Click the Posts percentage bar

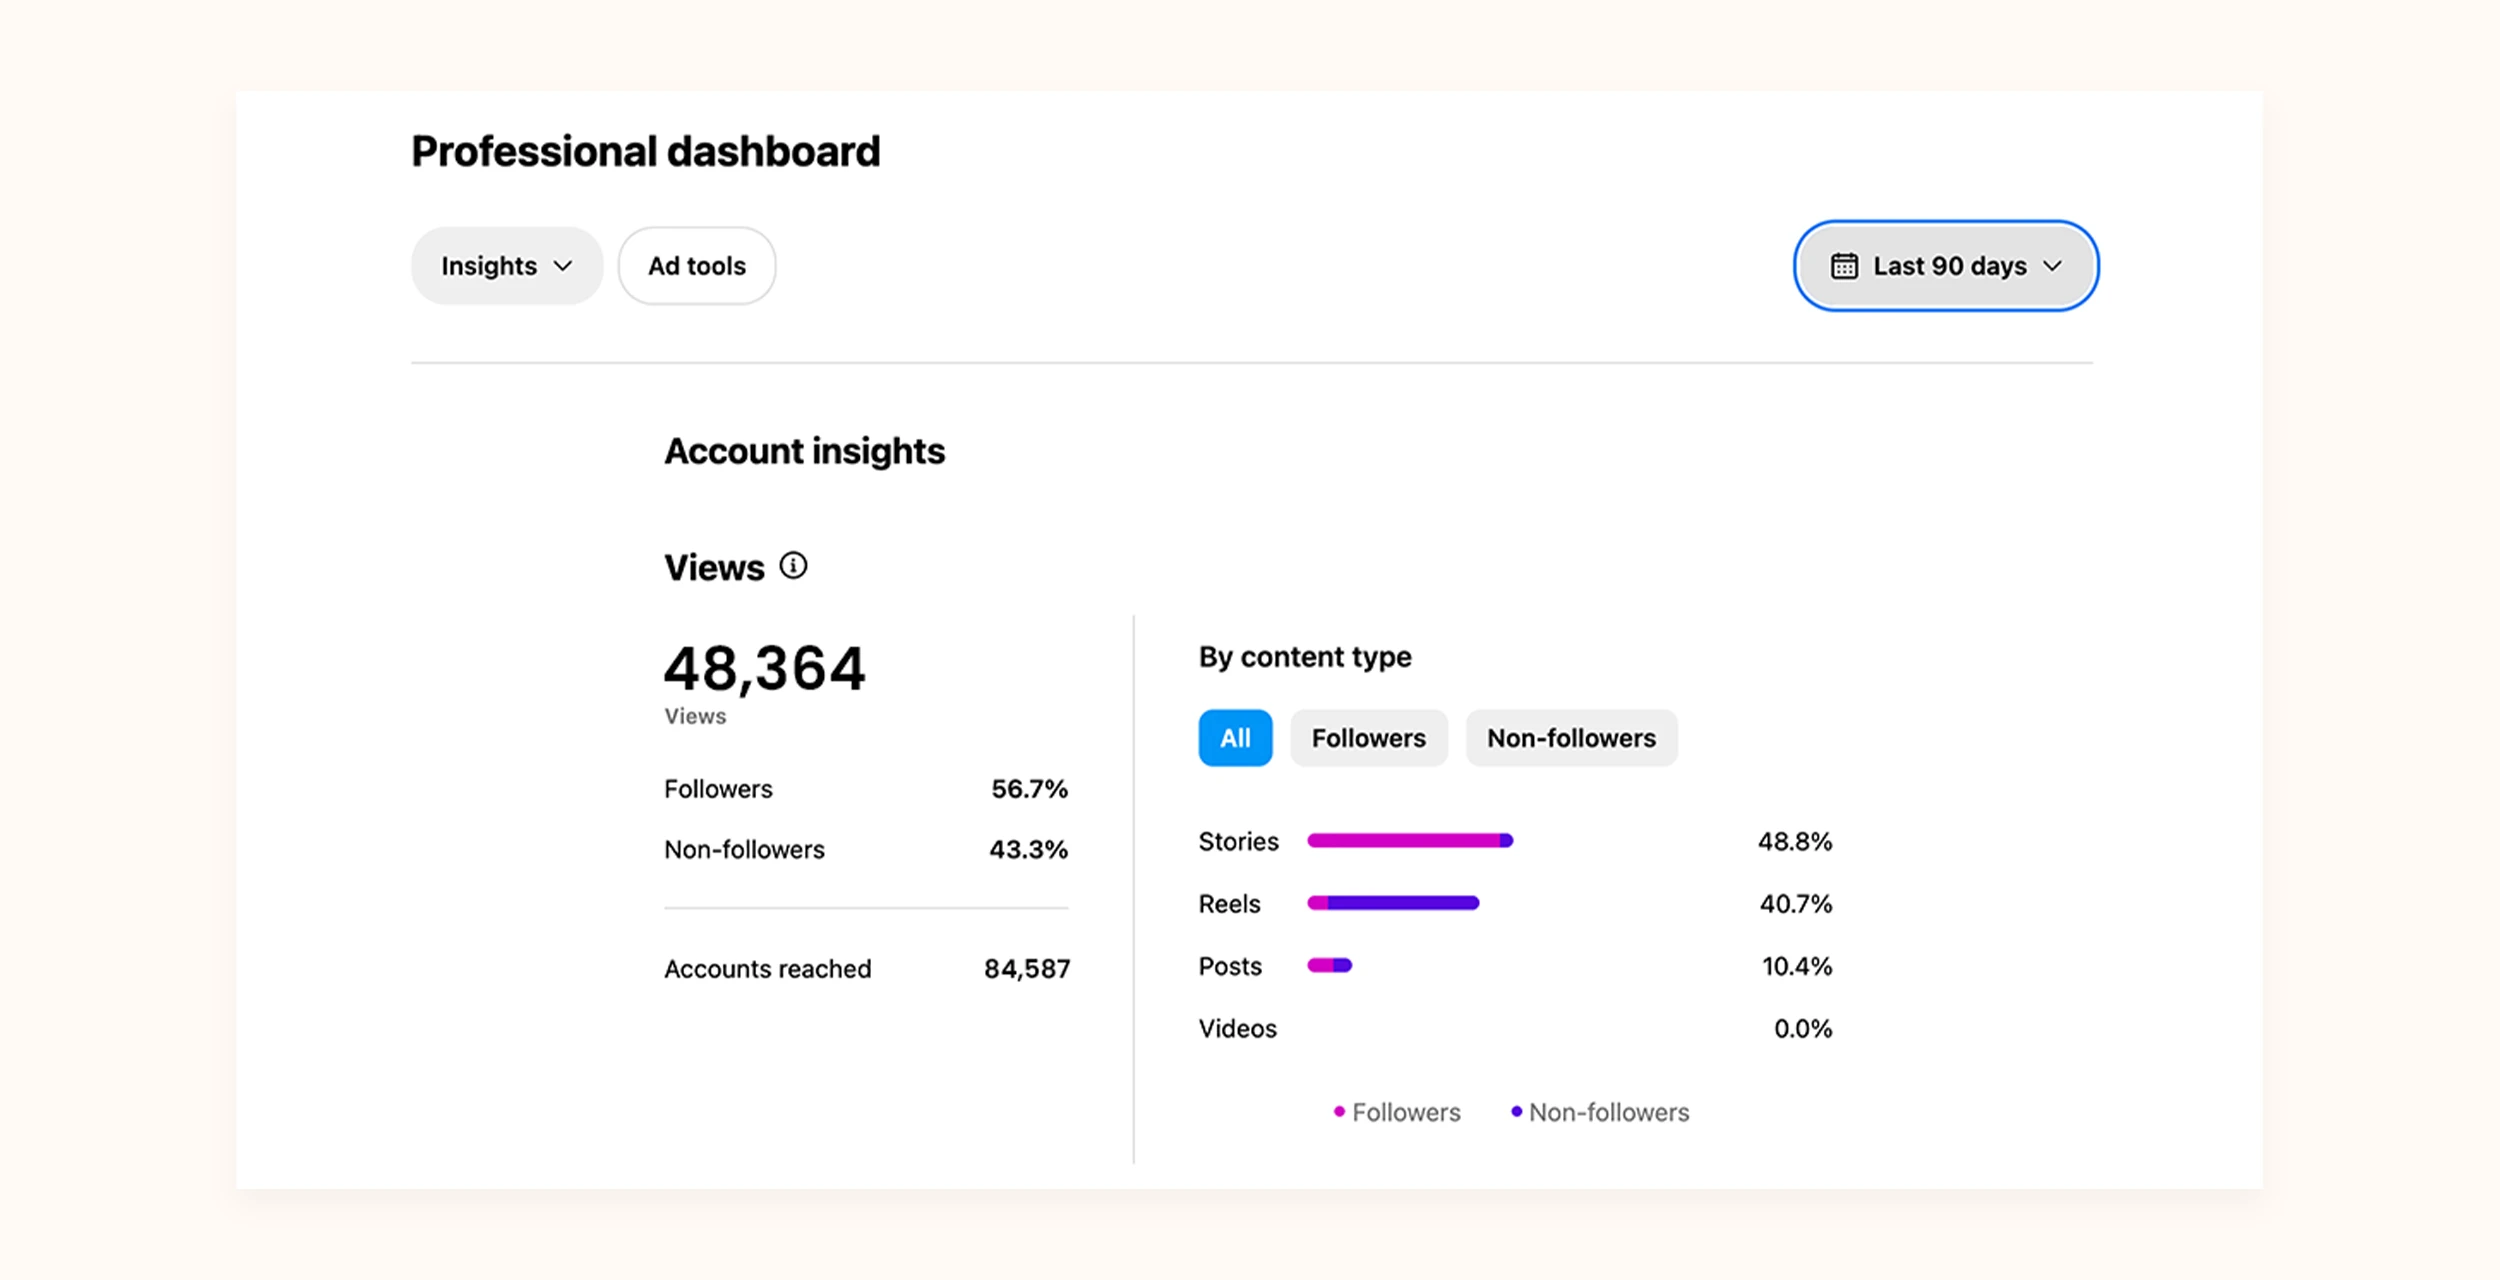1329,966
